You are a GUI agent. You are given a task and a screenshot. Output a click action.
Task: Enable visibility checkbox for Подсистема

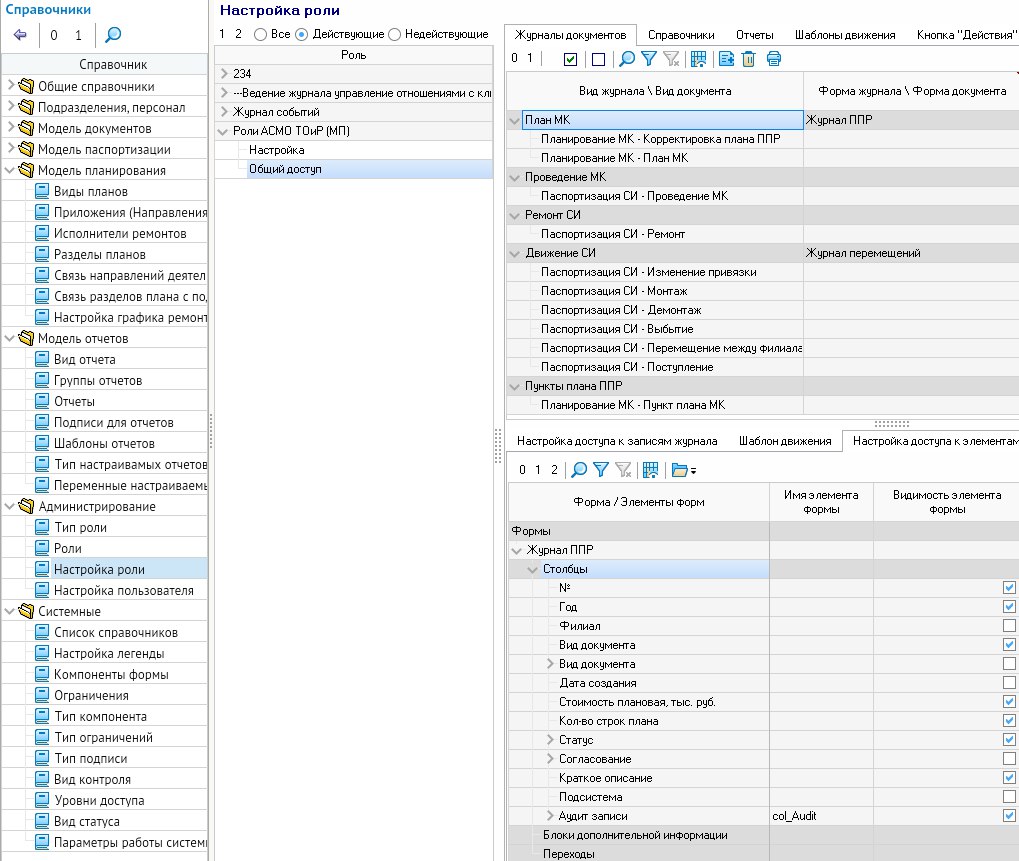[1009, 796]
